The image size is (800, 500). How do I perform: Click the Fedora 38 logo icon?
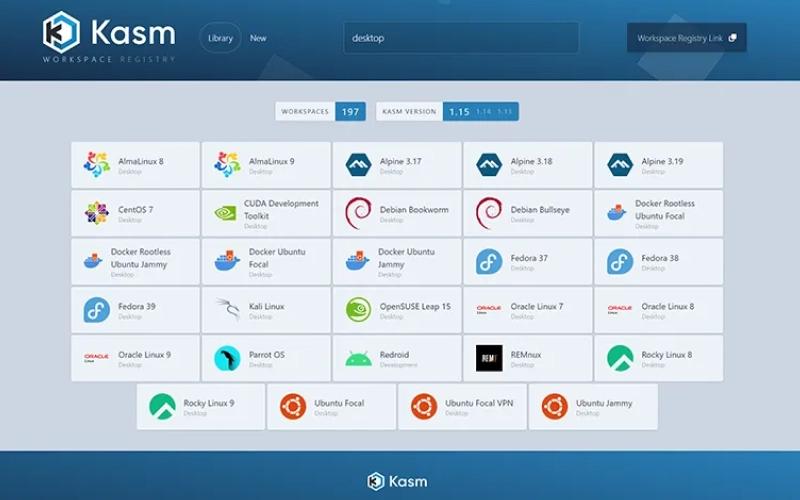(x=620, y=261)
